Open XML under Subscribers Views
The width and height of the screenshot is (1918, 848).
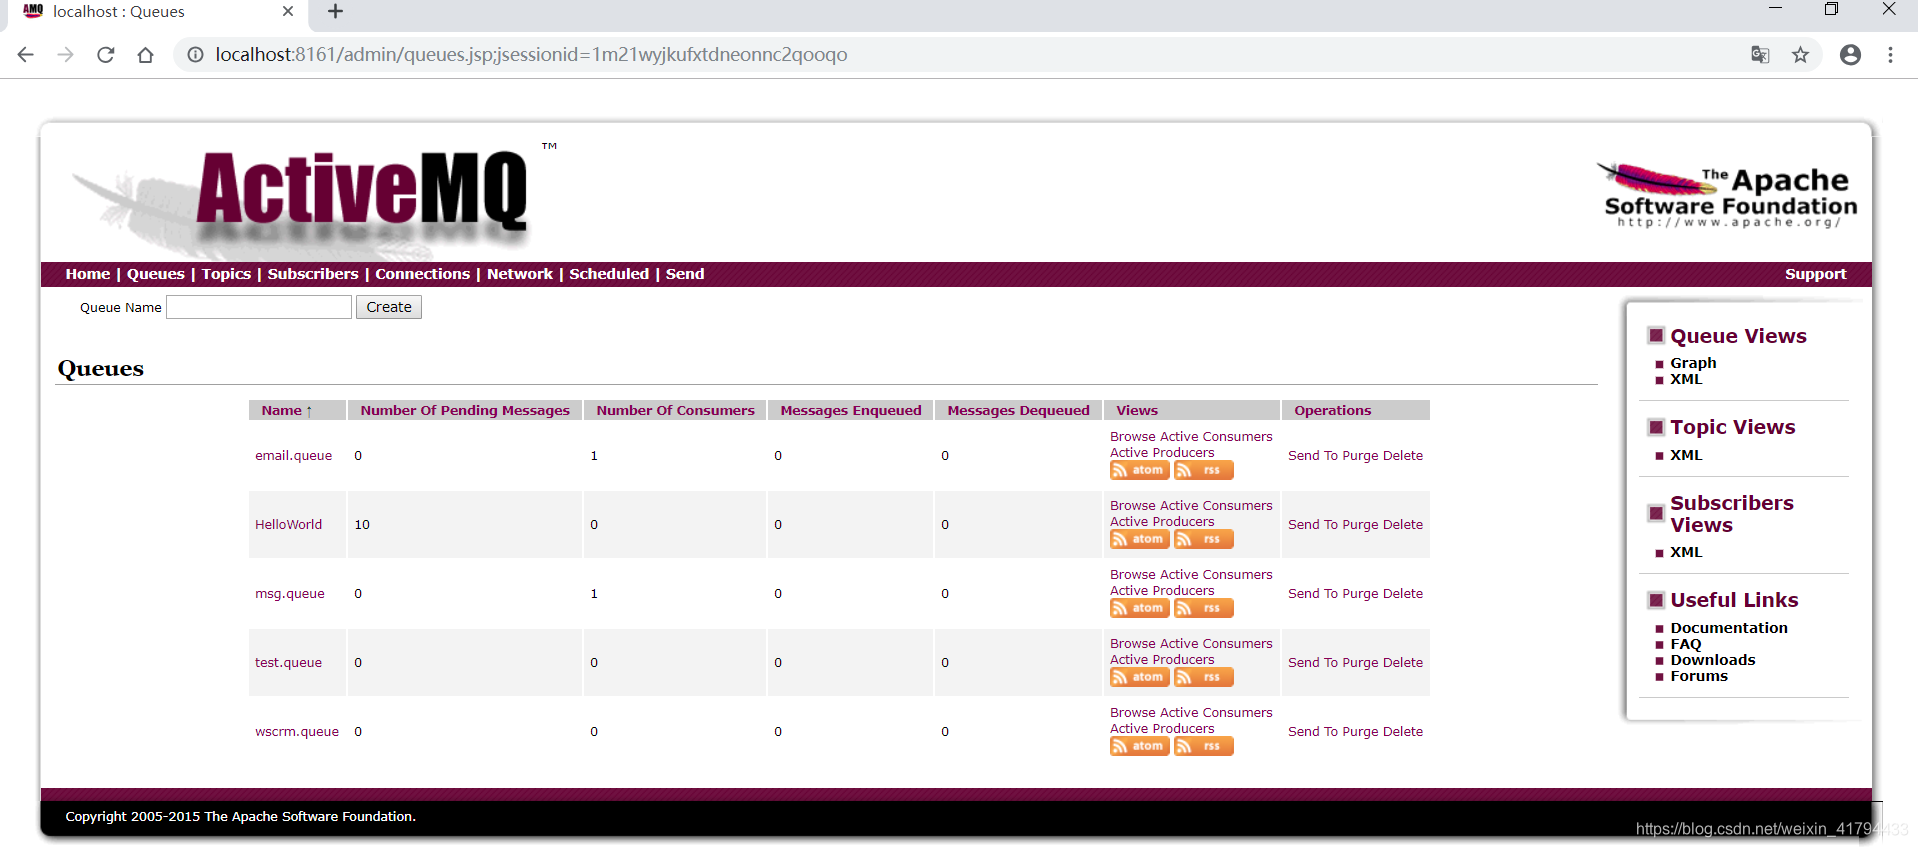tap(1686, 552)
